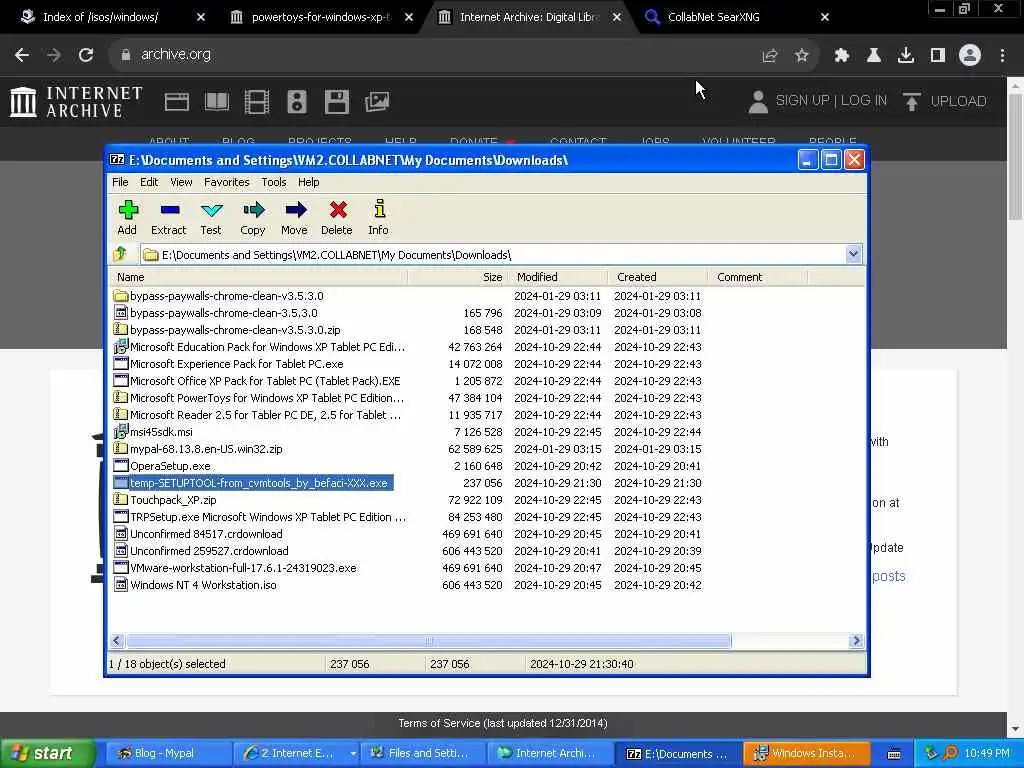
Task: Click the Chrome labs flask icon
Action: (874, 56)
